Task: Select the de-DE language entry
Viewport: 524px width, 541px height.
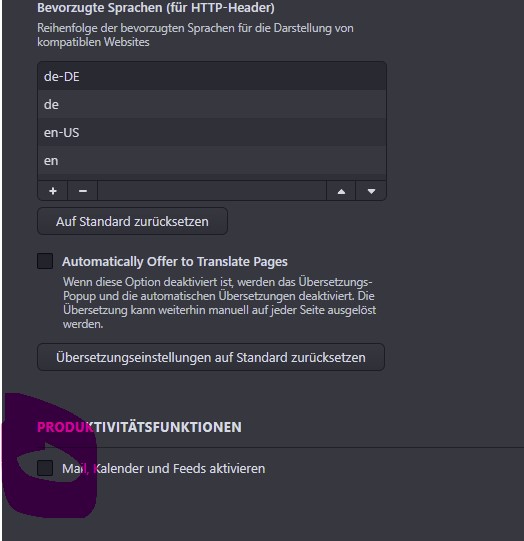Action: 212,76
